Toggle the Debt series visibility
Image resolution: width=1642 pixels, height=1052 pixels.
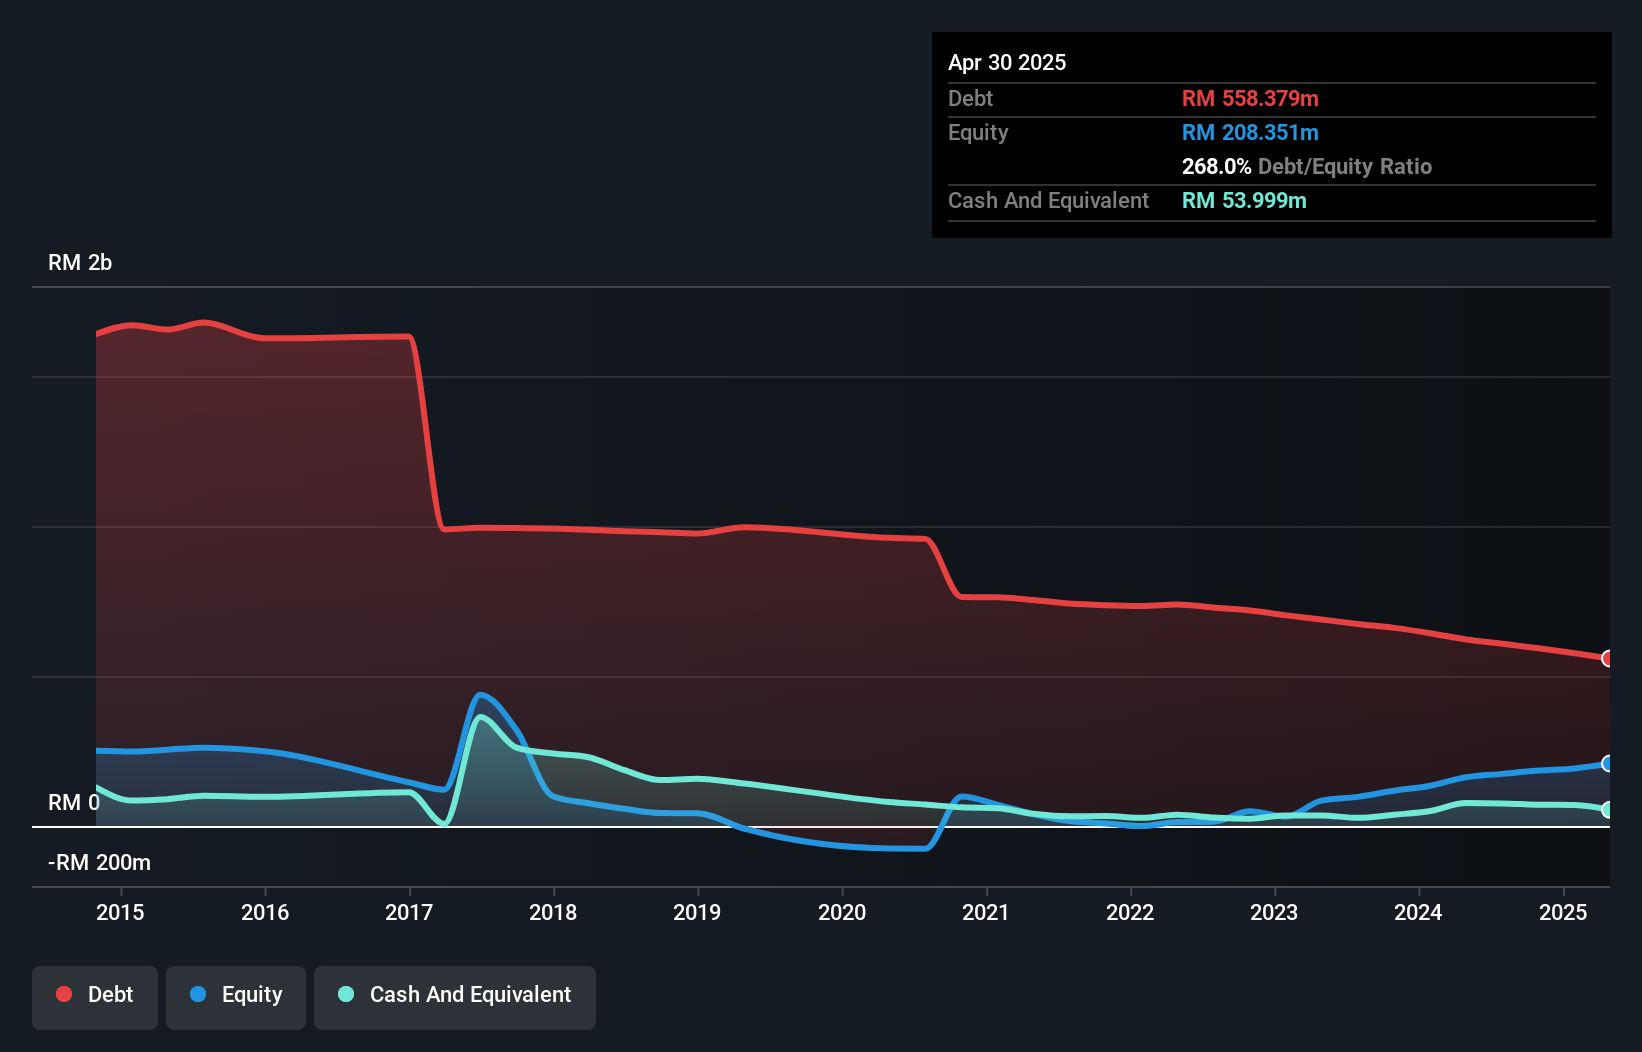[x=94, y=995]
